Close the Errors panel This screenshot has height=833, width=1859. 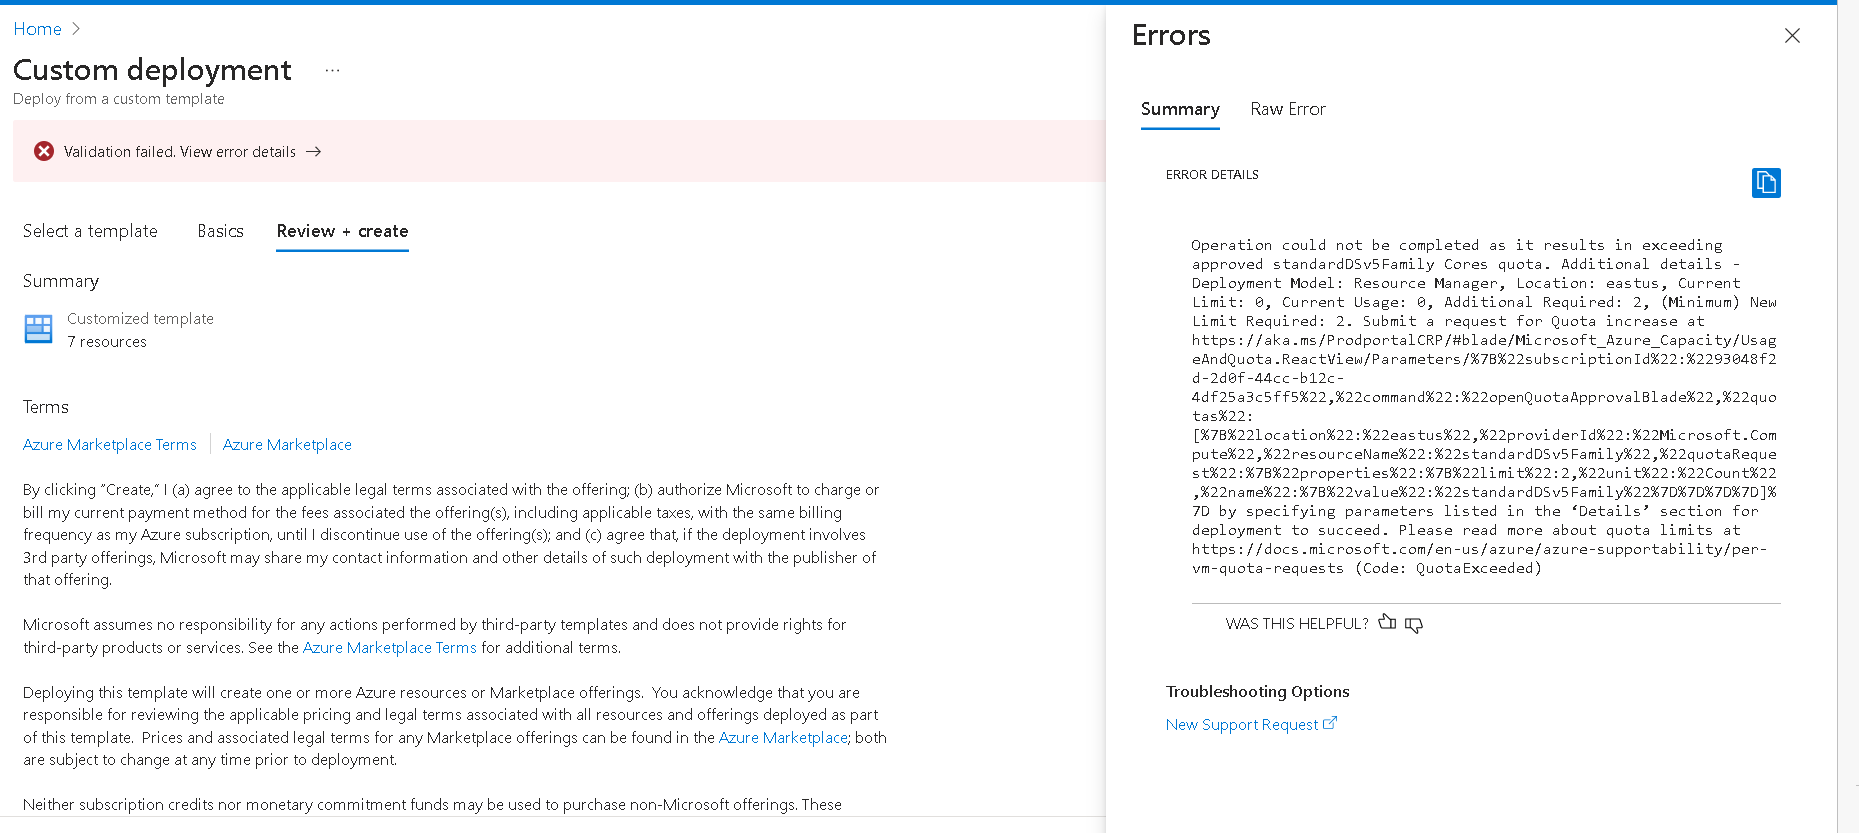pos(1792,36)
